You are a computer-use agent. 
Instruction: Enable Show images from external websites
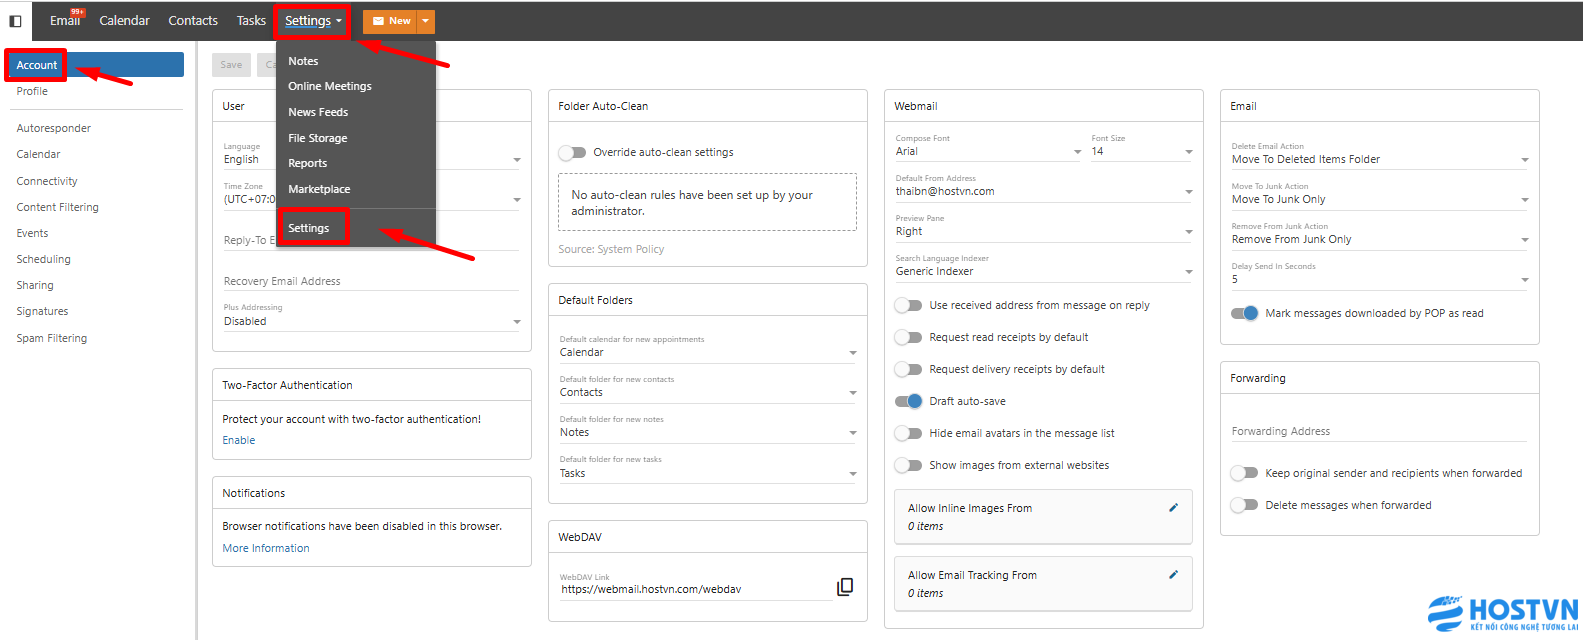pyautogui.click(x=908, y=465)
